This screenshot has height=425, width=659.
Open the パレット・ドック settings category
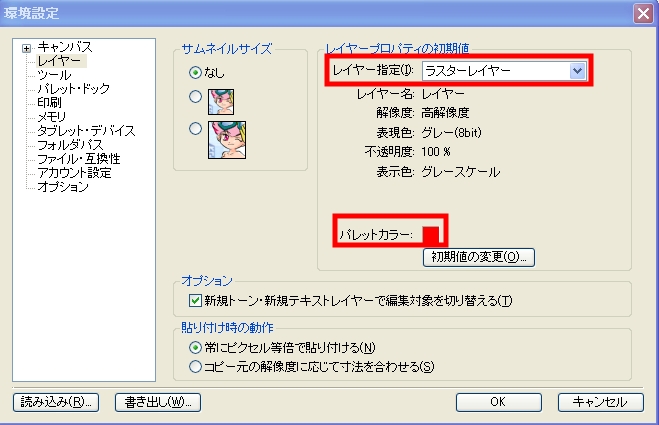74,89
